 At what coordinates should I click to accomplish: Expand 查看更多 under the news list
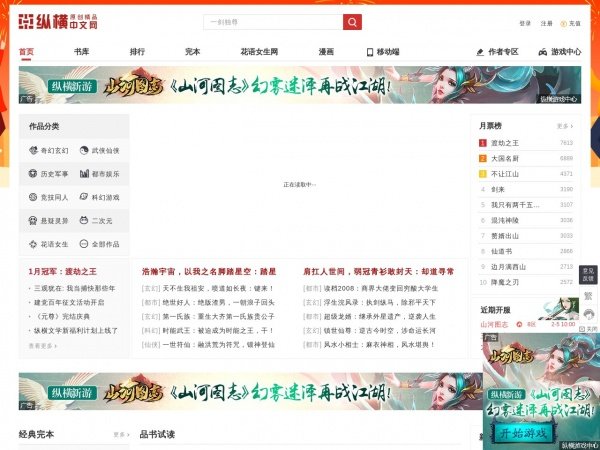pos(43,346)
